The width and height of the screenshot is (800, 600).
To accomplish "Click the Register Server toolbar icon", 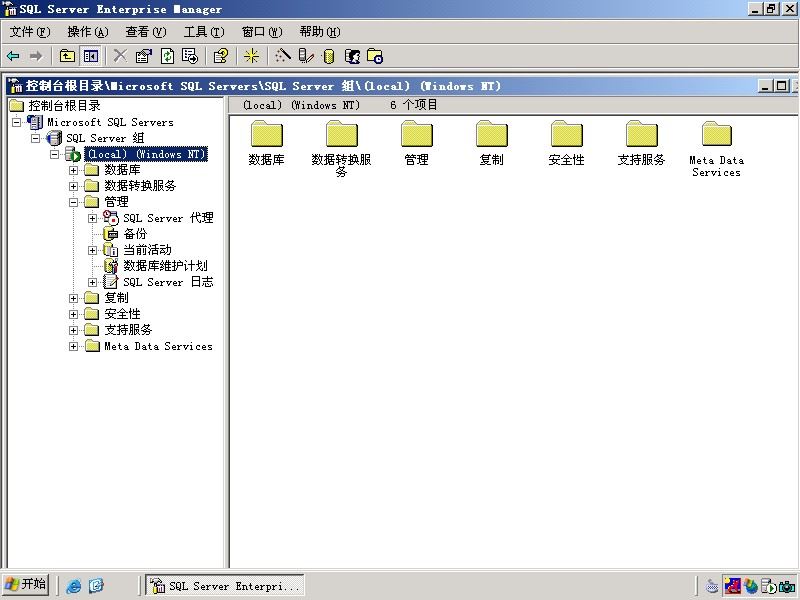I will point(306,56).
